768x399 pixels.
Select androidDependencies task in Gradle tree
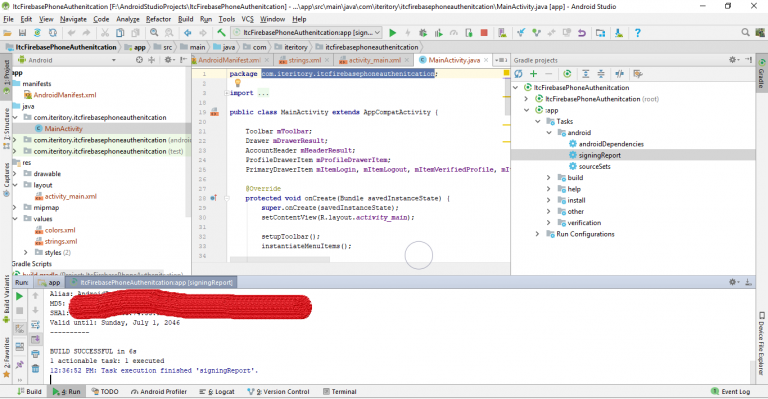(611, 144)
